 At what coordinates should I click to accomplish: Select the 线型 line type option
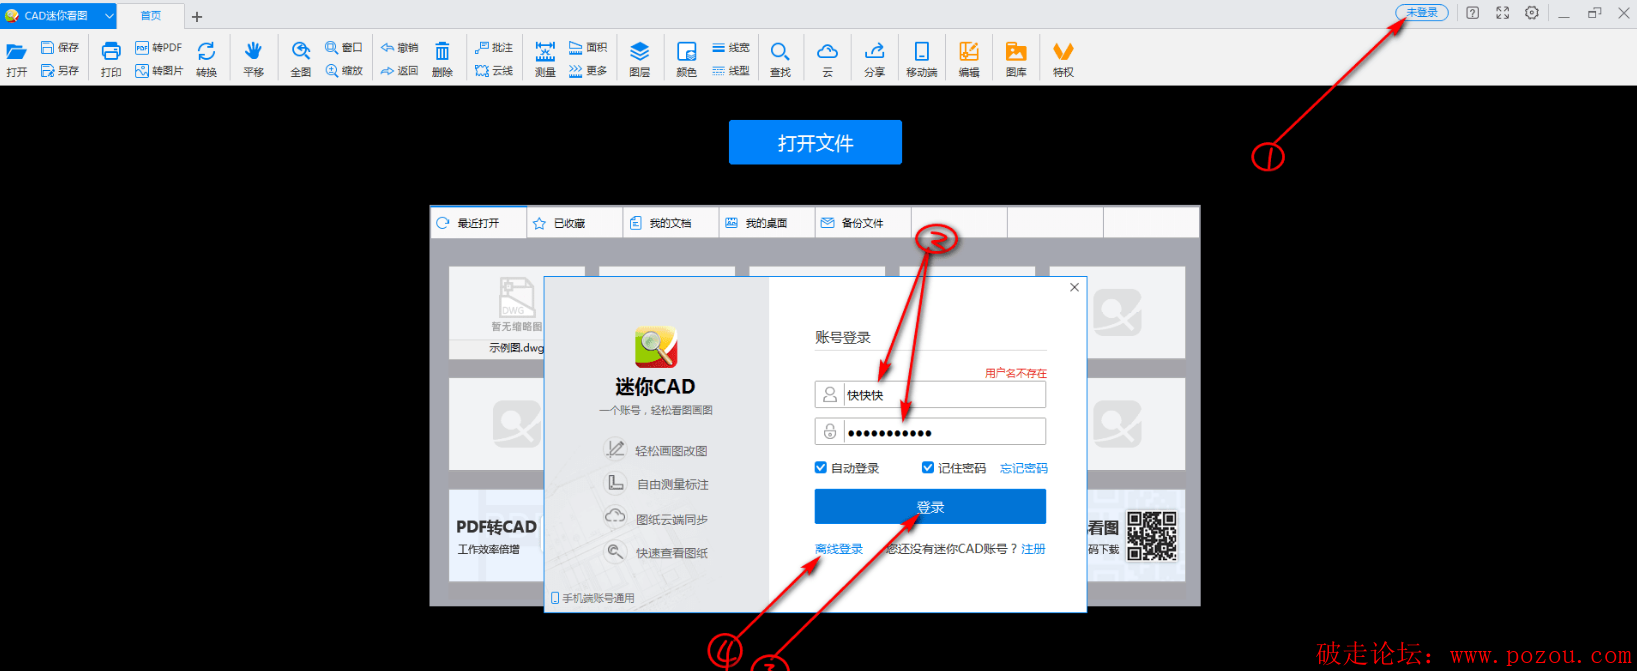point(731,71)
